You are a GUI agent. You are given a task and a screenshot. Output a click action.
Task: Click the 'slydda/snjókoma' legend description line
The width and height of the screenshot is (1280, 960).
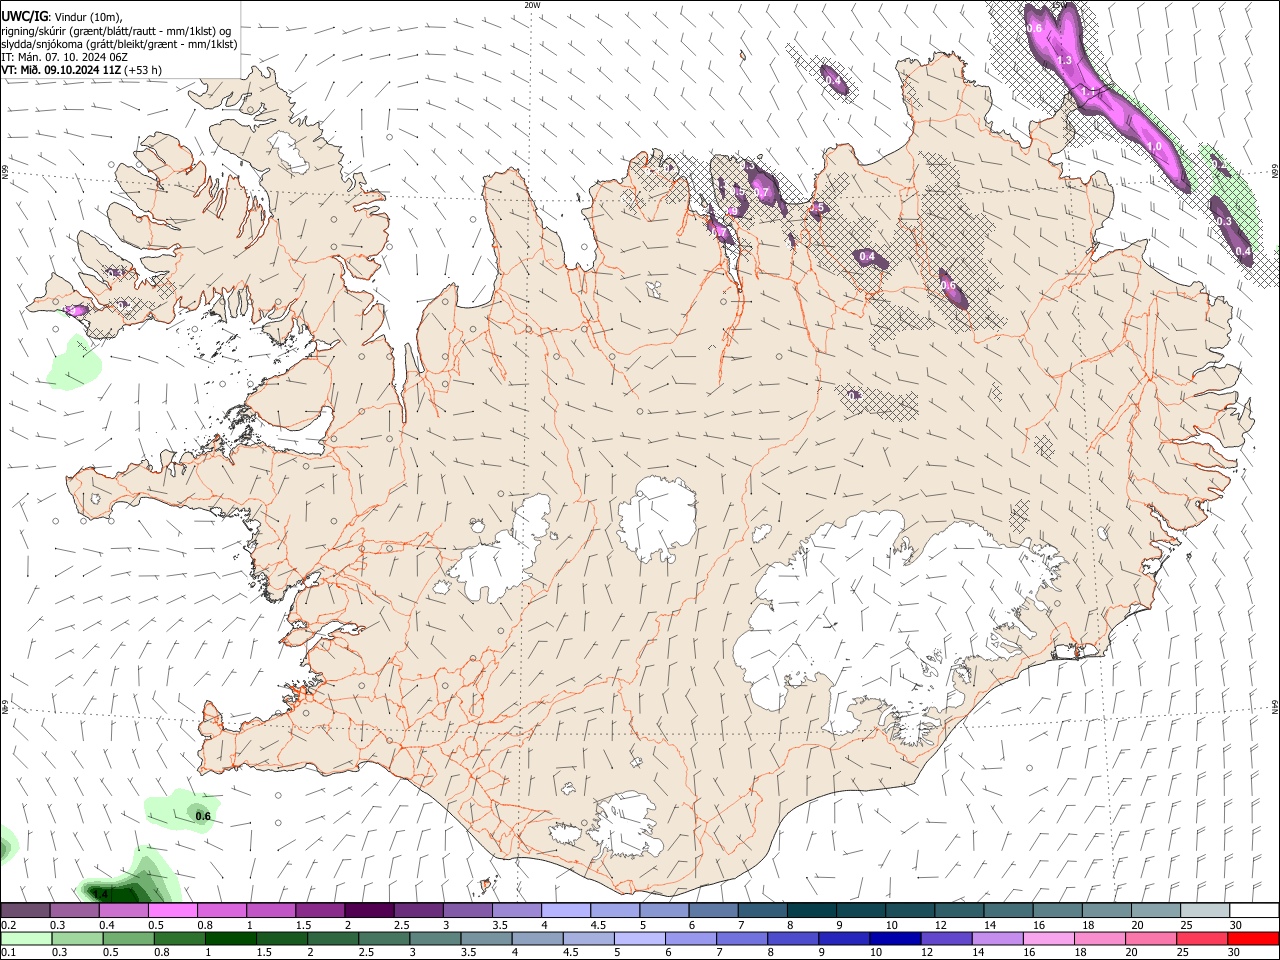pos(119,44)
